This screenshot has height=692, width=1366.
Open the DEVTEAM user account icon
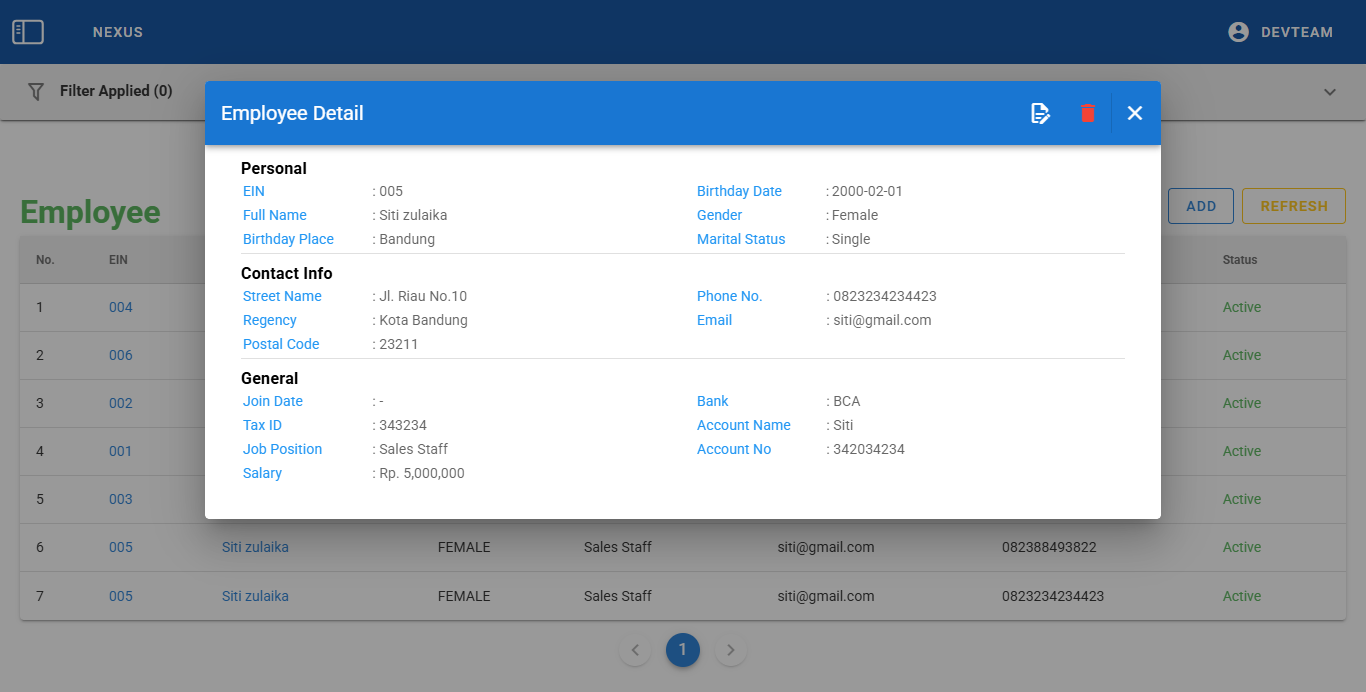coord(1239,32)
